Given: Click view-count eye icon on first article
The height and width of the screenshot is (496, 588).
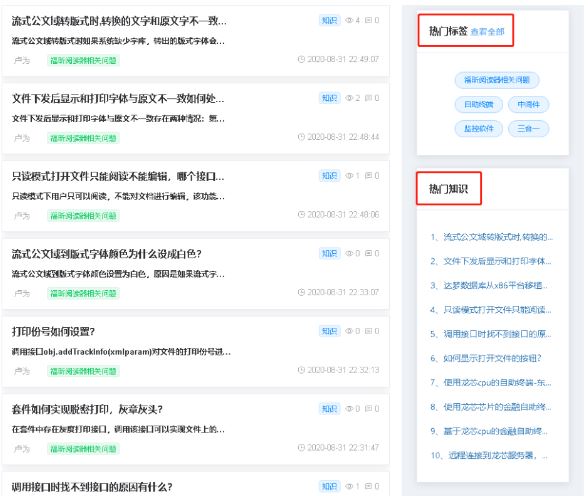Looking at the screenshot, I should click(x=349, y=20).
